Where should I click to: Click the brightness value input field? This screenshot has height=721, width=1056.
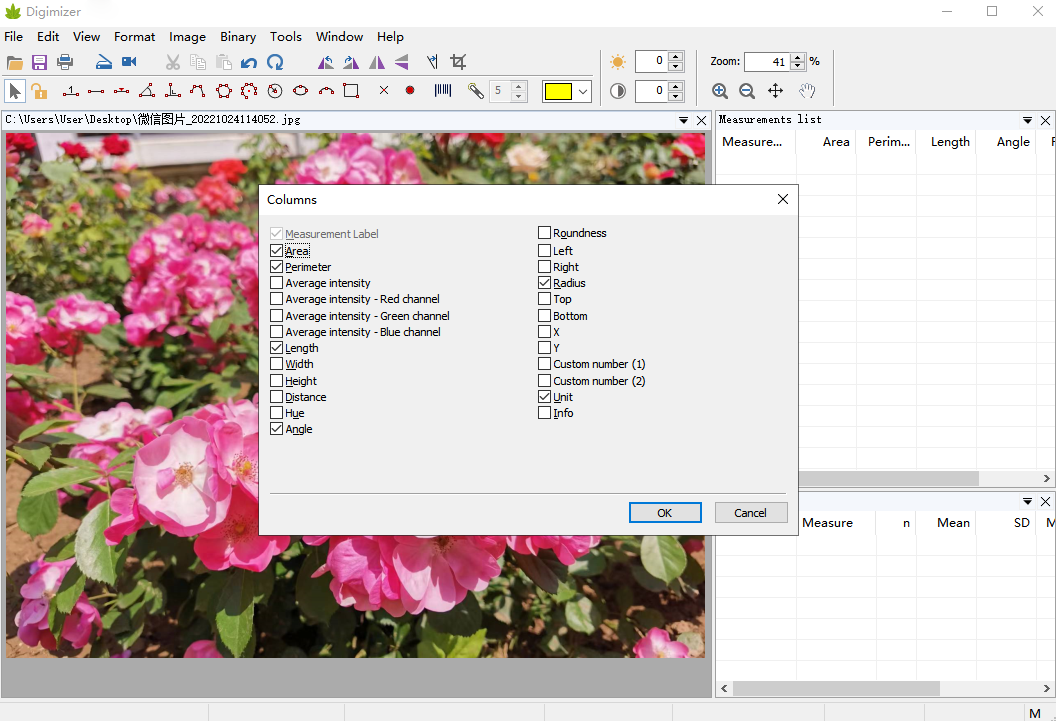point(652,61)
